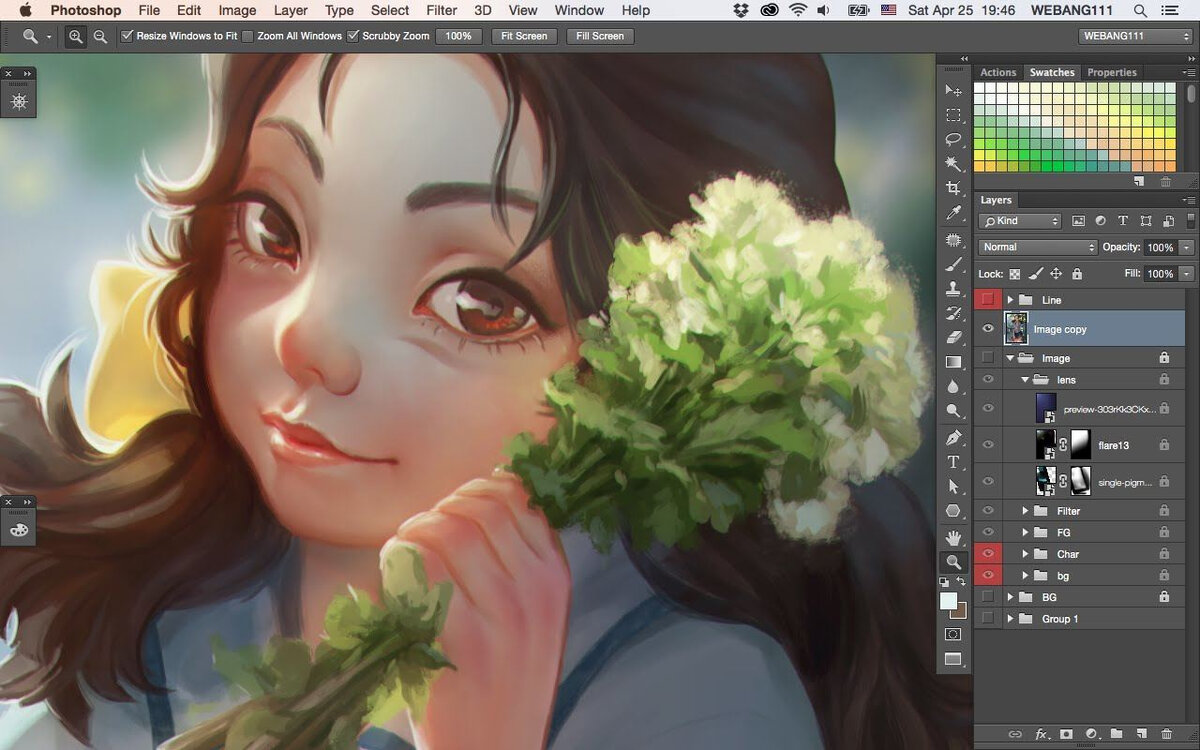This screenshot has width=1200, height=750.
Task: Open the Window menu
Action: pos(579,10)
